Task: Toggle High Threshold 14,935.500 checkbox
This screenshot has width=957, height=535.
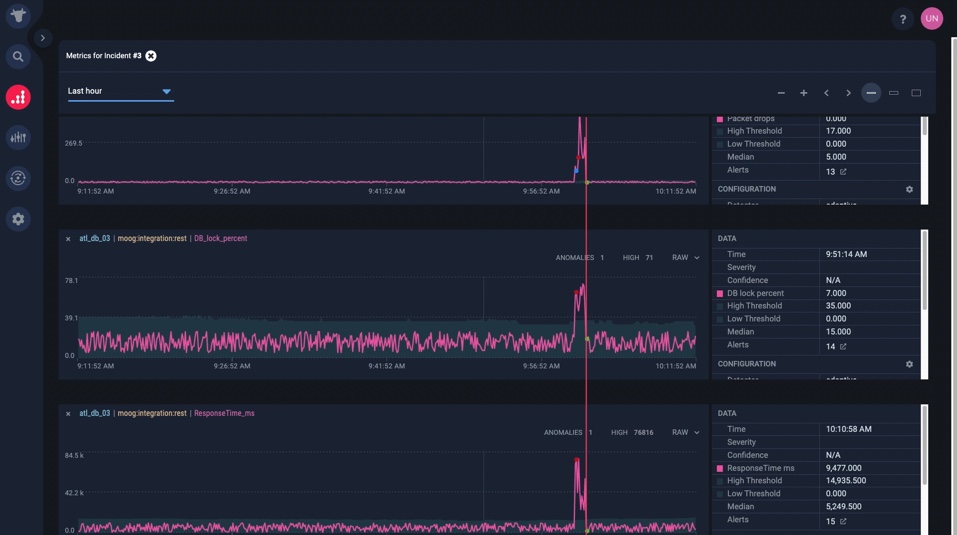Action: pos(720,481)
